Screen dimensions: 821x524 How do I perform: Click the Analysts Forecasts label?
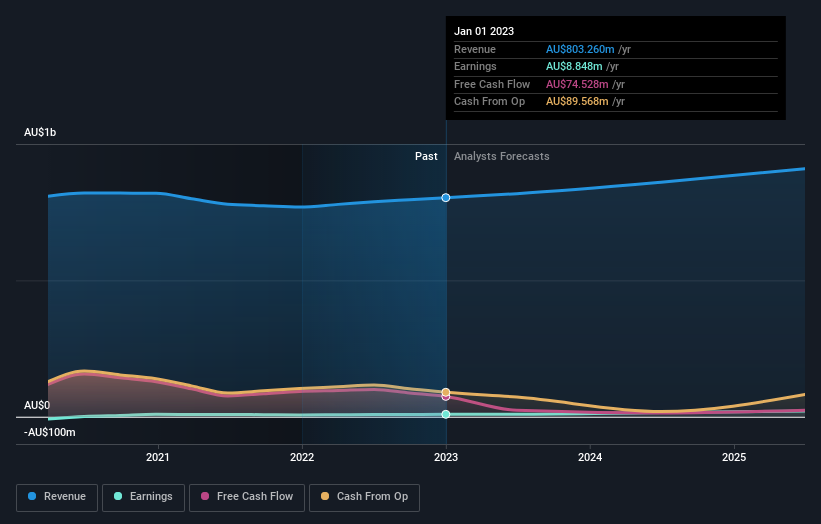pos(502,156)
